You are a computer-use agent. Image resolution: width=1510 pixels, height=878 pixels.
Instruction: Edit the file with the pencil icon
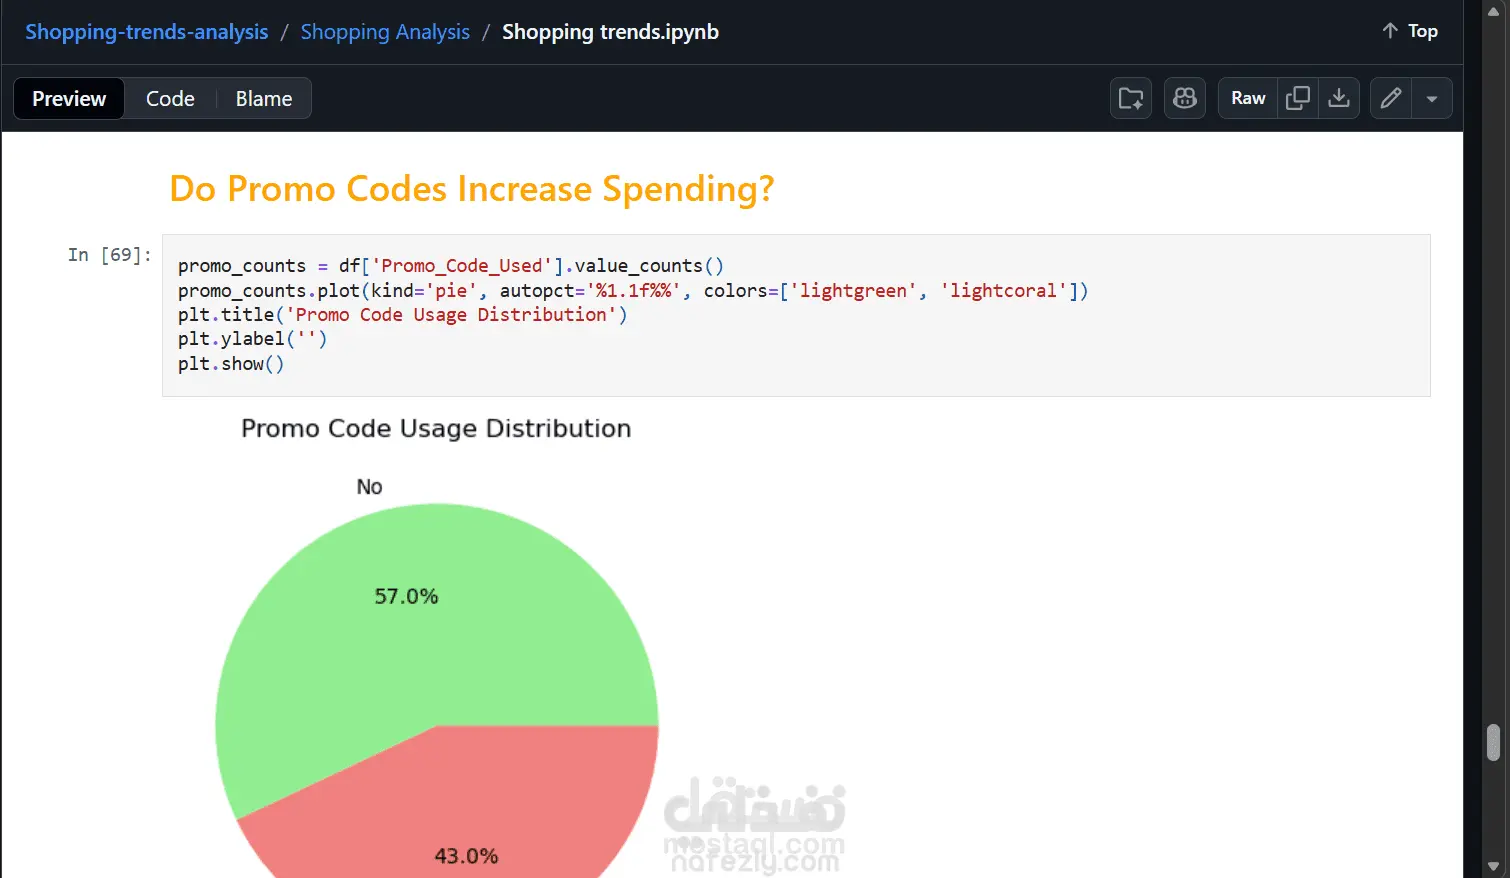click(x=1390, y=98)
